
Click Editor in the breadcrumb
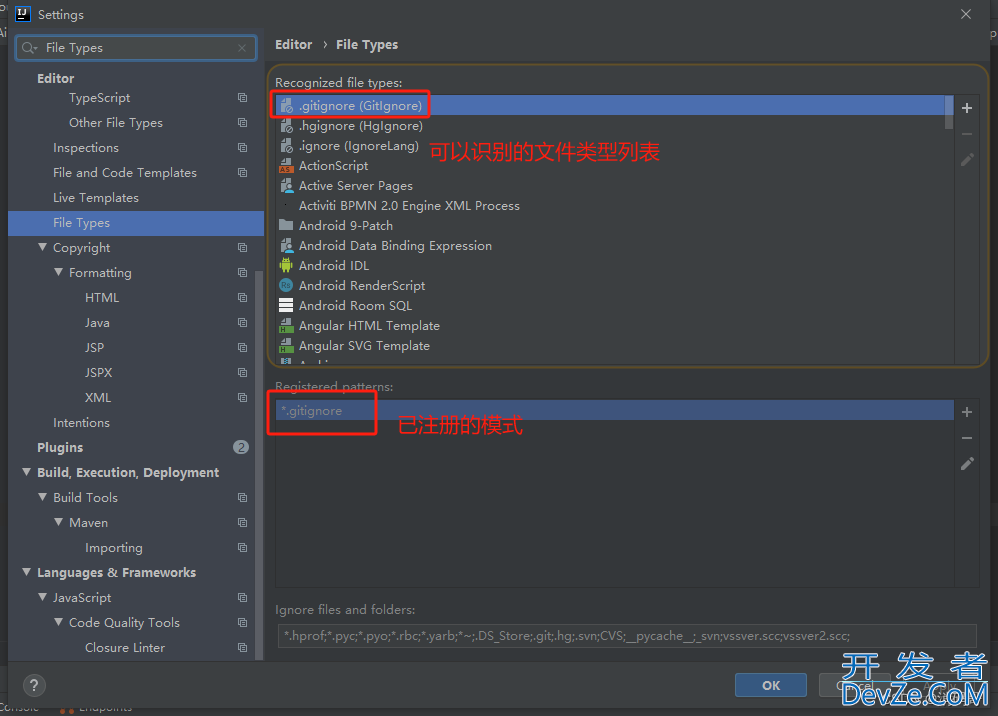(x=293, y=45)
